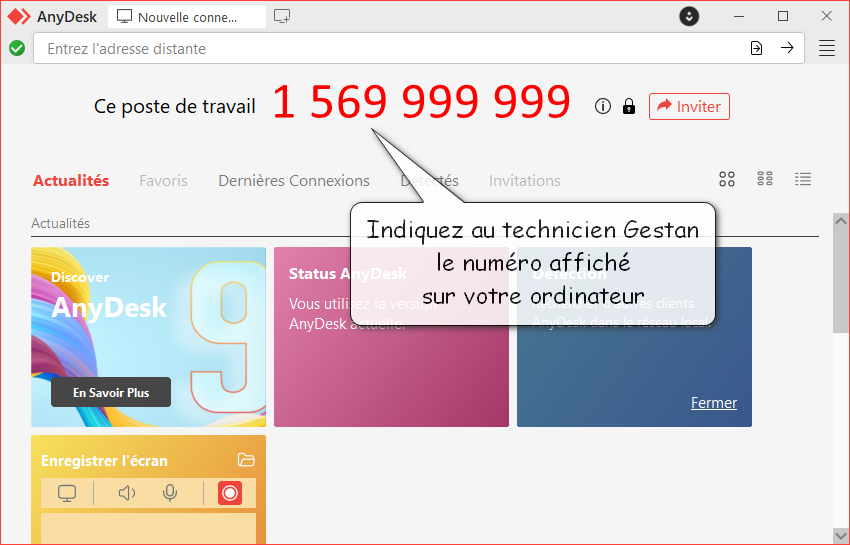Image resolution: width=850 pixels, height=545 pixels.
Task: Toggle screen capture monitor icon
Action: pyautogui.click(x=67, y=493)
